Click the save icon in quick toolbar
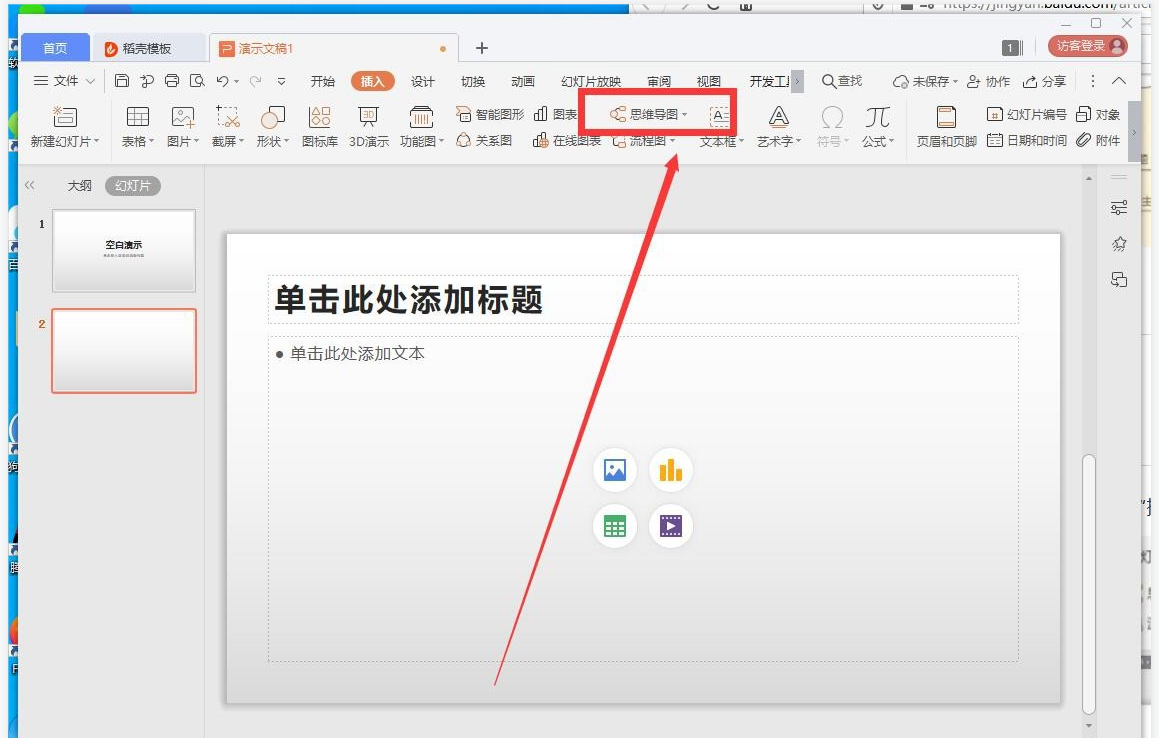Screen dimensions: 1159x738 pyautogui.click(x=122, y=81)
